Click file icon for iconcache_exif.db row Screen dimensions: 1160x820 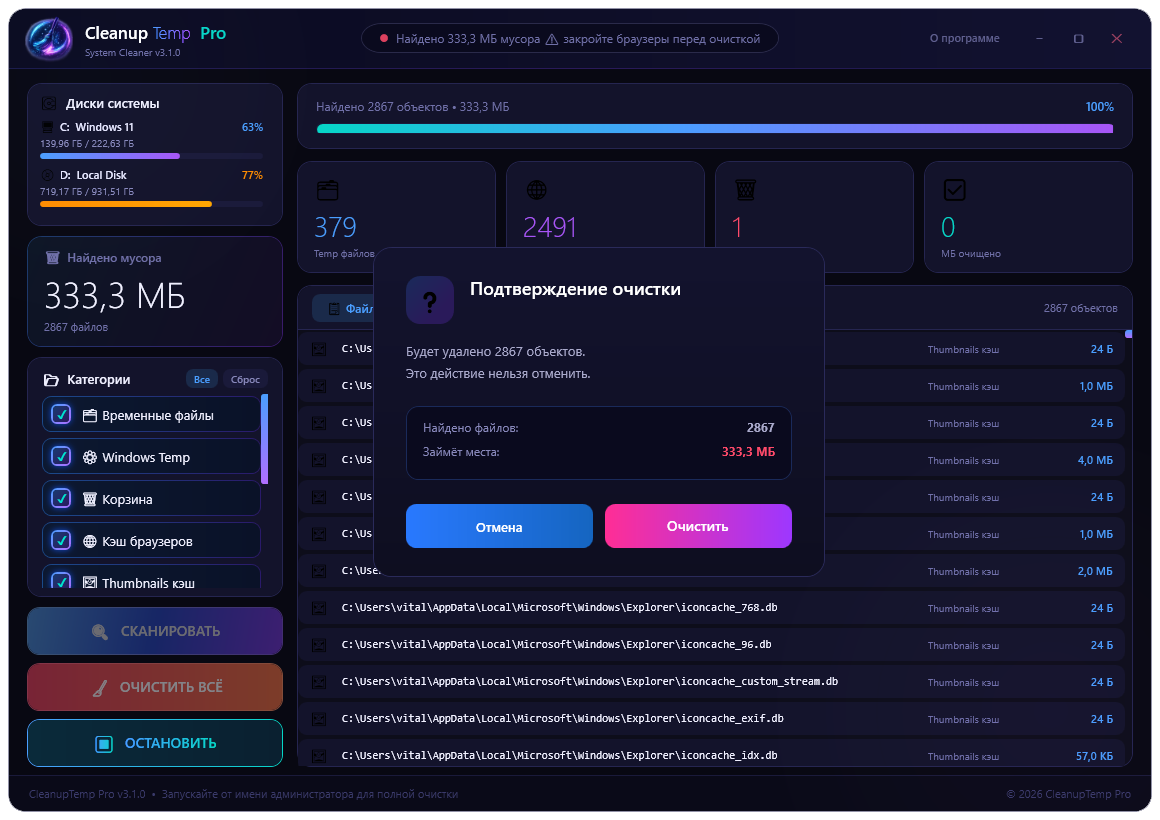point(319,719)
